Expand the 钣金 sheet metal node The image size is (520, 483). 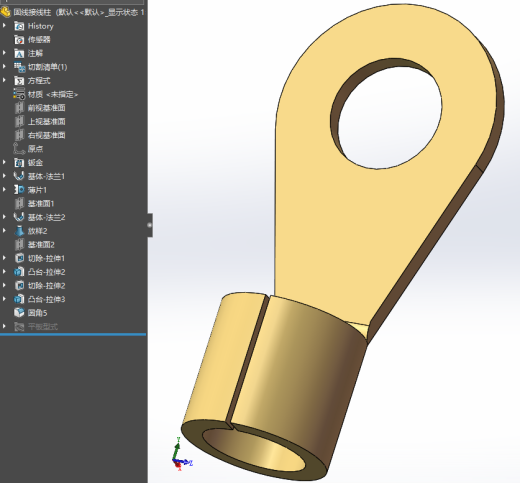[x=4, y=162]
